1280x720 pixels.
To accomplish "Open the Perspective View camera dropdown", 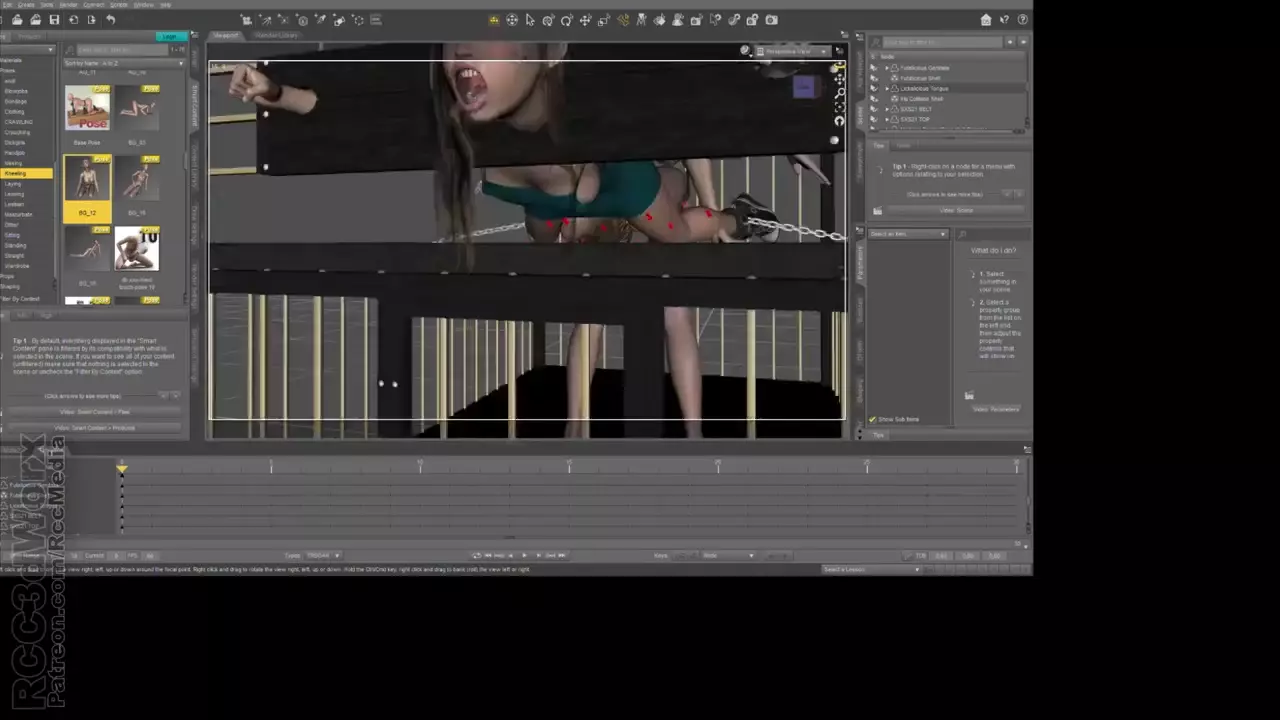I will pyautogui.click(x=794, y=51).
